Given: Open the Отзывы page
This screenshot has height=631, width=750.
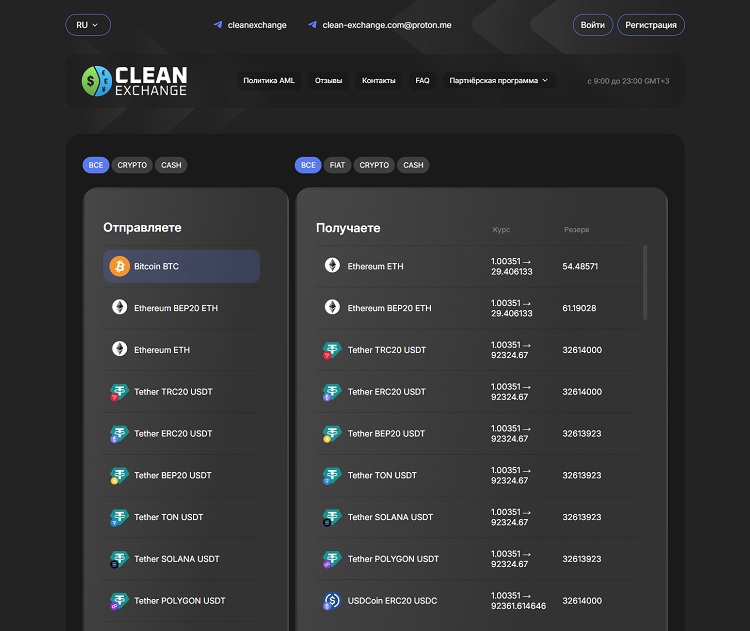Looking at the screenshot, I should 328,80.
